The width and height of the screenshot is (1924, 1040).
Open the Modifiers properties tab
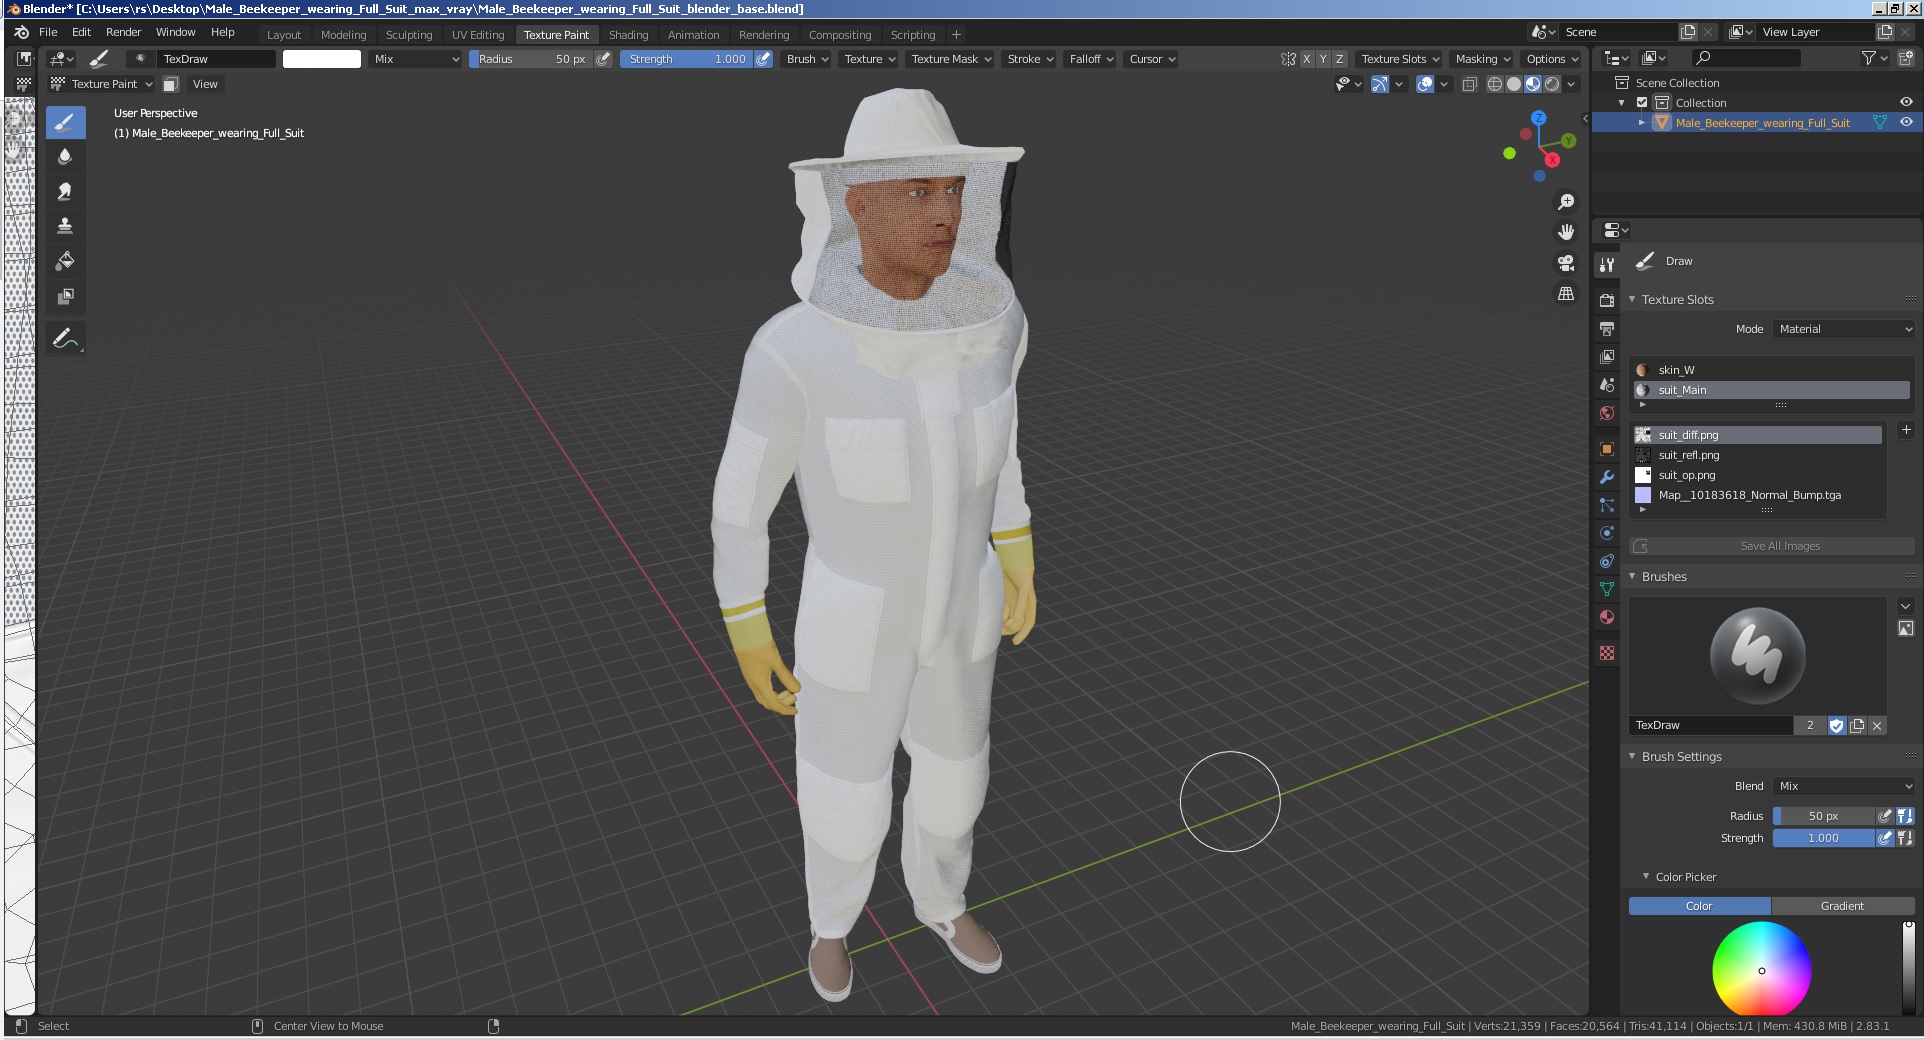(x=1607, y=477)
